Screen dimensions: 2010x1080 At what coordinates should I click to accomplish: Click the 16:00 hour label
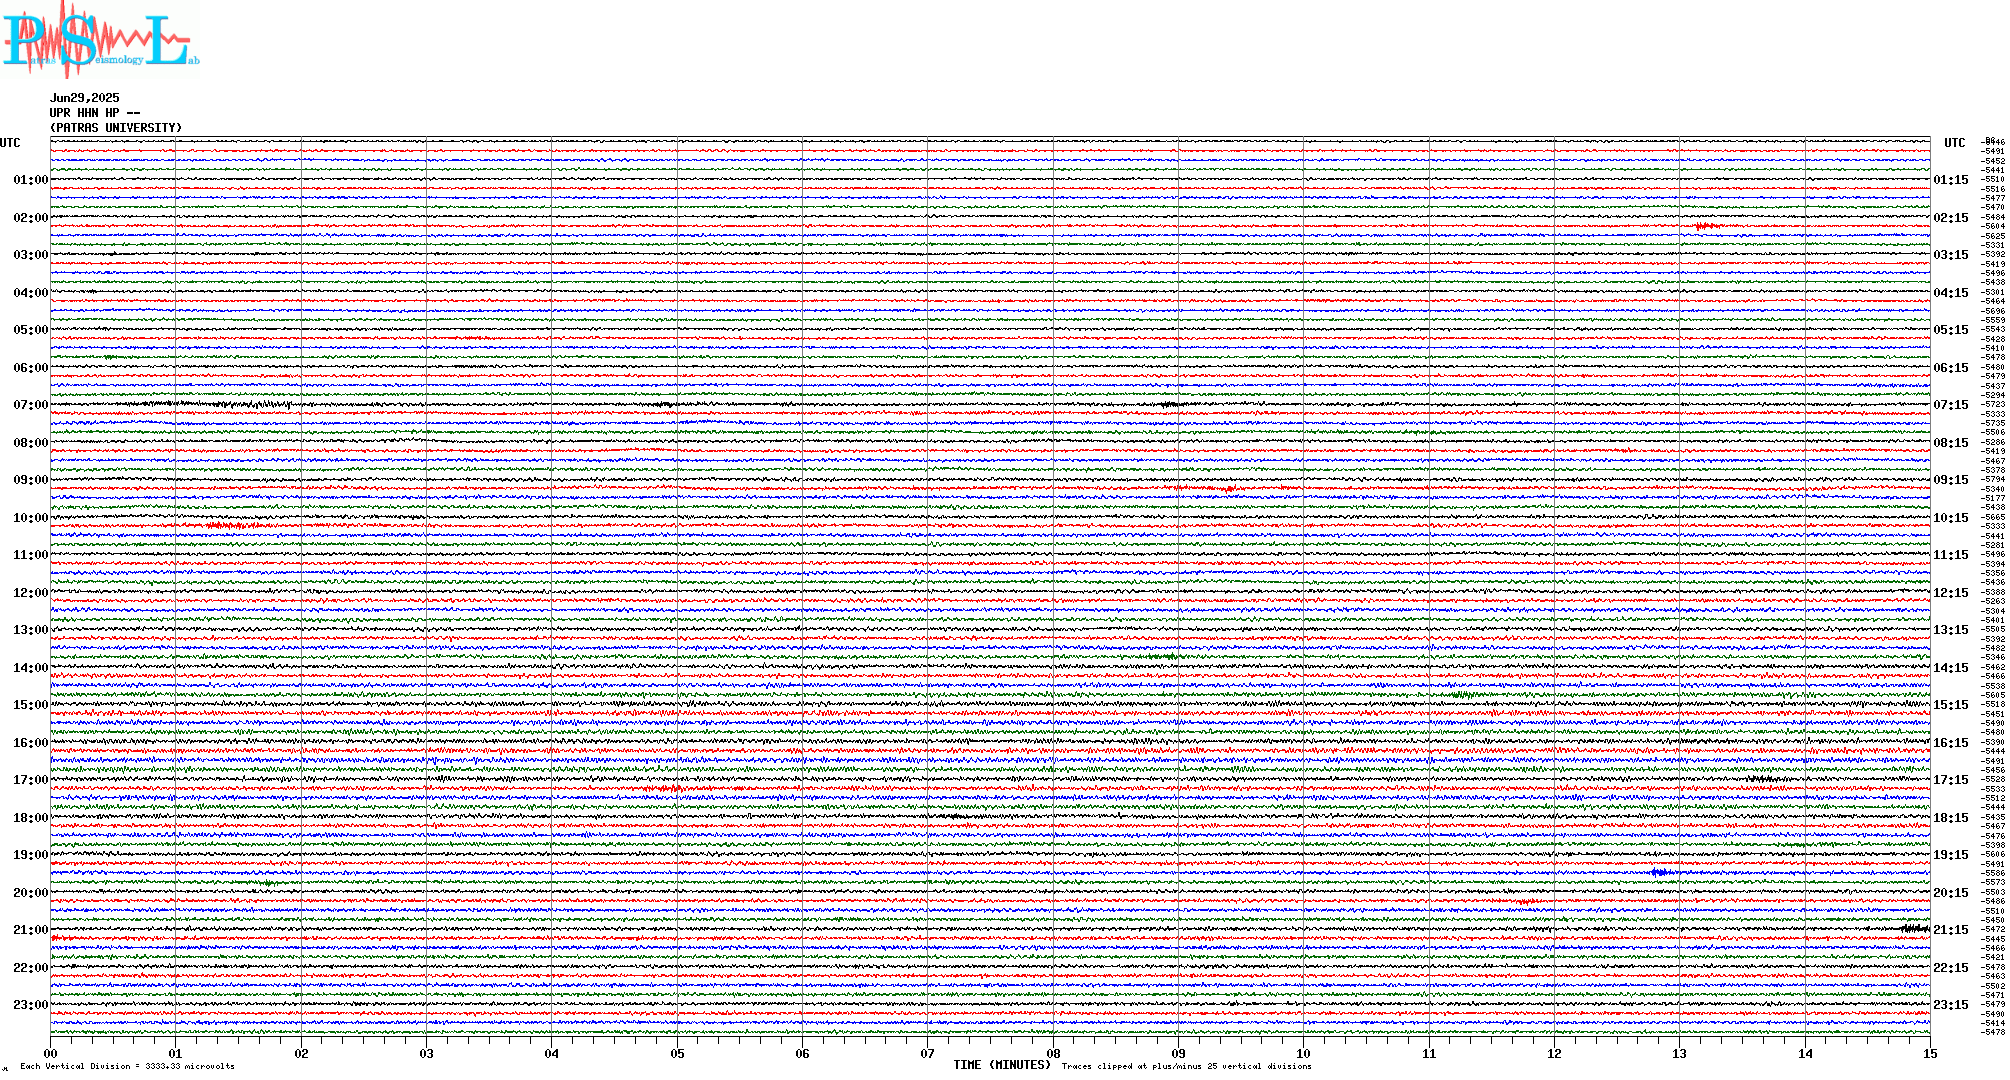point(30,743)
